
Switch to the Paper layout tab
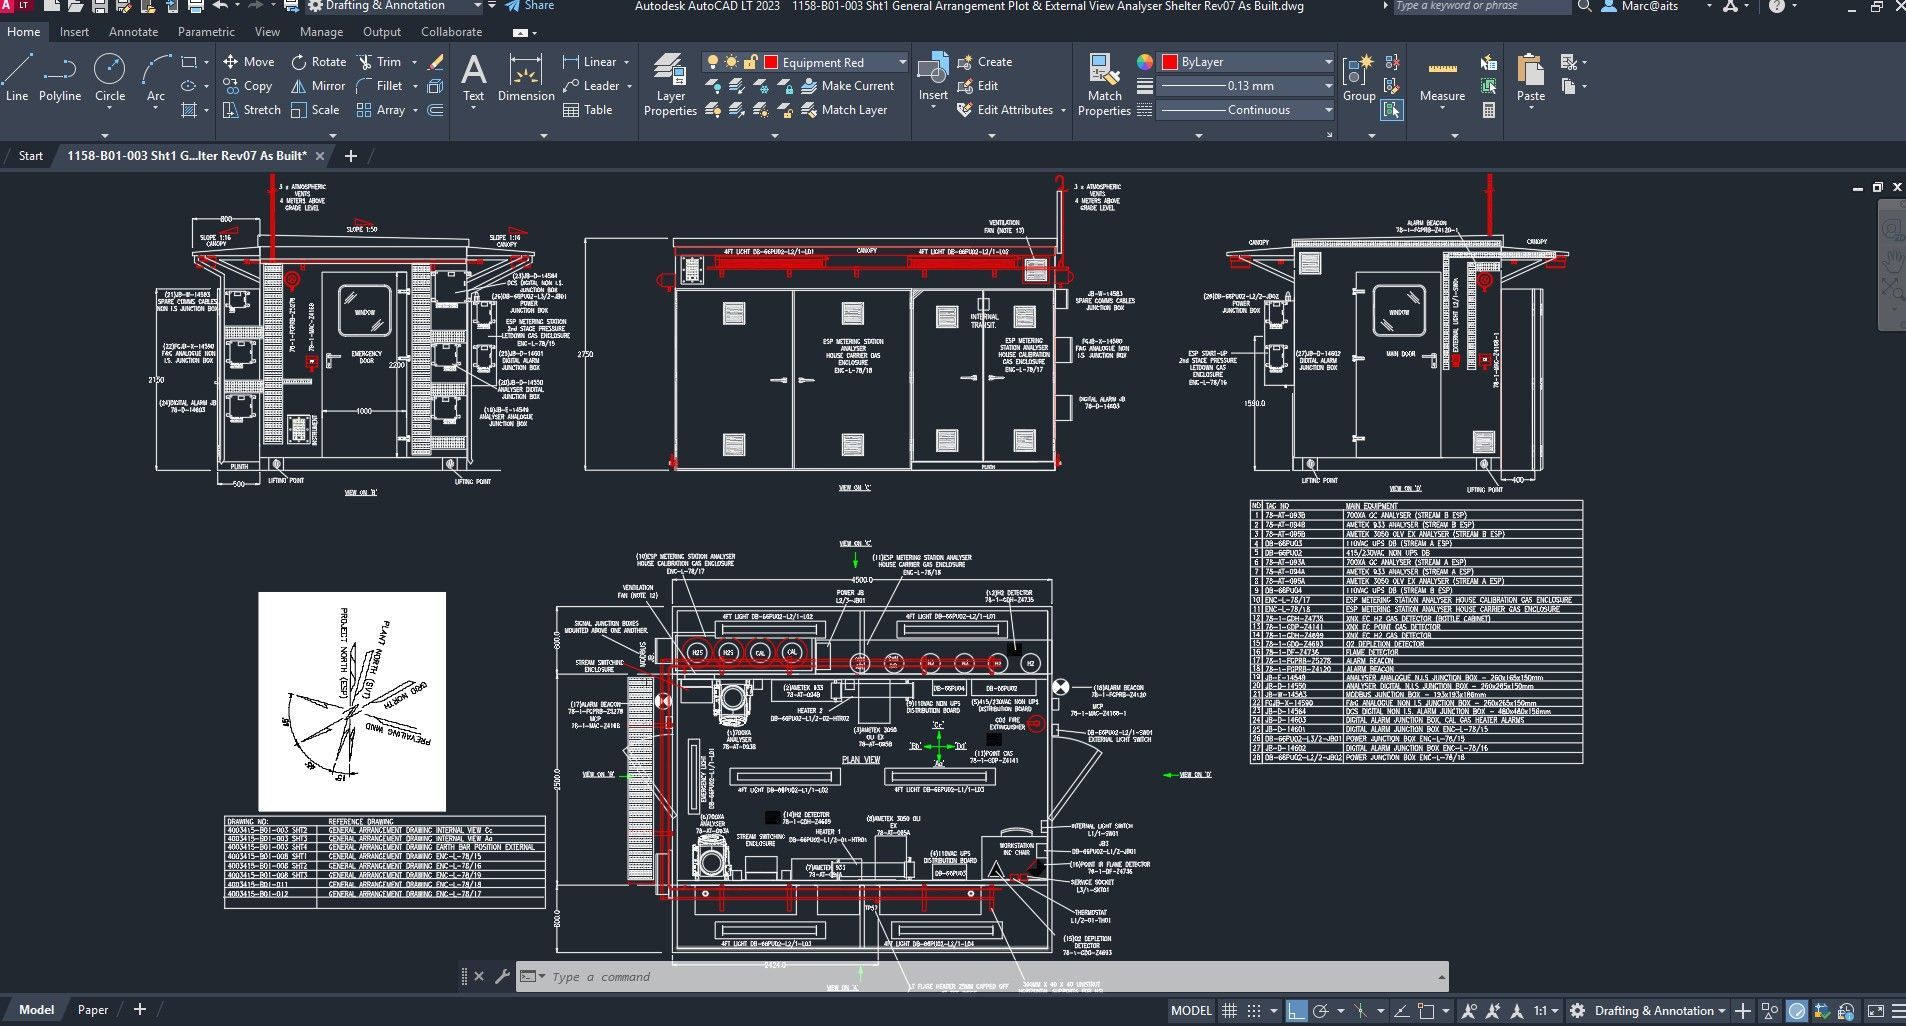pos(93,1009)
